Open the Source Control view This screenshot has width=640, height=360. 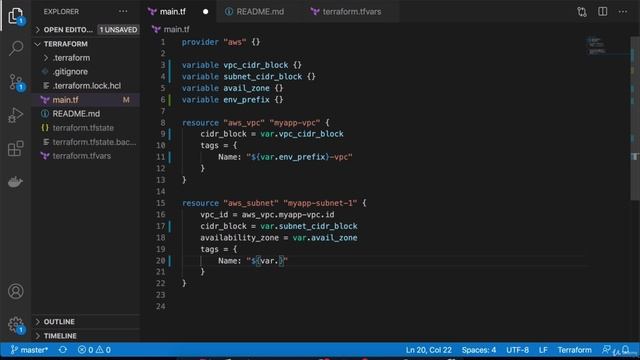coord(16,82)
